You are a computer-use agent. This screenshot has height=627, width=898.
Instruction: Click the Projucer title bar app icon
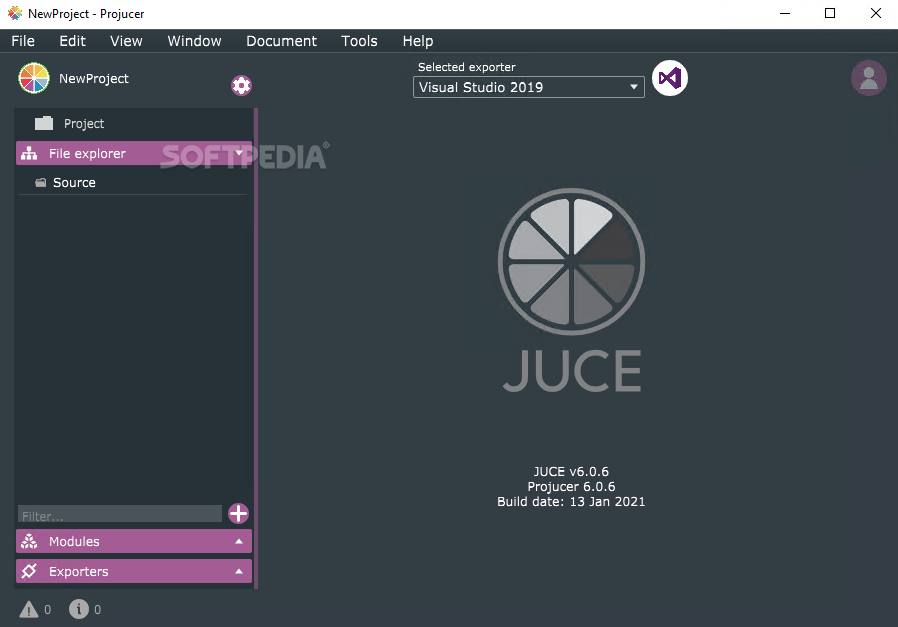click(15, 13)
